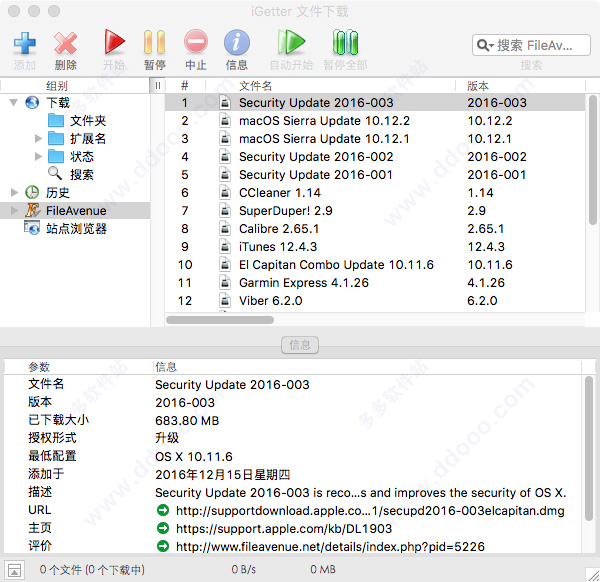
Task: Click the 中止 stop toolbar icon
Action: [196, 42]
